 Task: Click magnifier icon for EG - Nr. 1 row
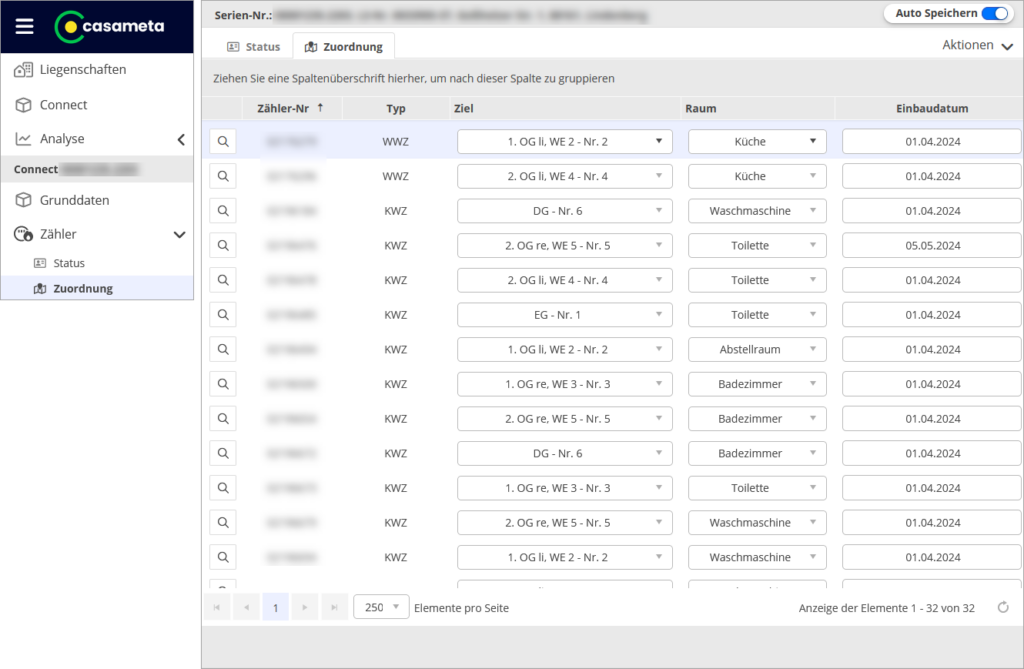click(x=223, y=315)
